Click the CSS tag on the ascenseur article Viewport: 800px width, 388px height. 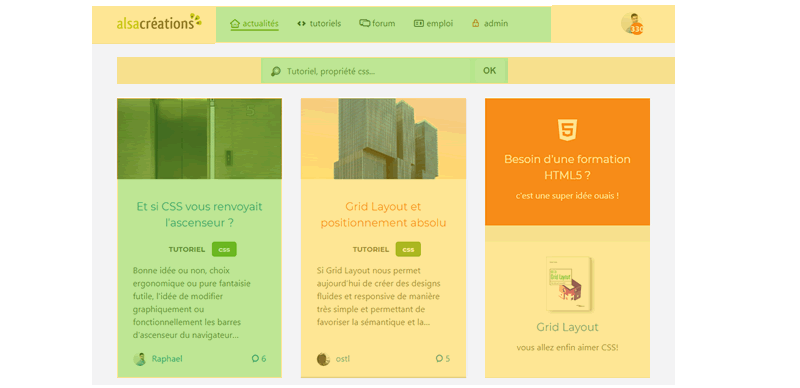pos(224,250)
